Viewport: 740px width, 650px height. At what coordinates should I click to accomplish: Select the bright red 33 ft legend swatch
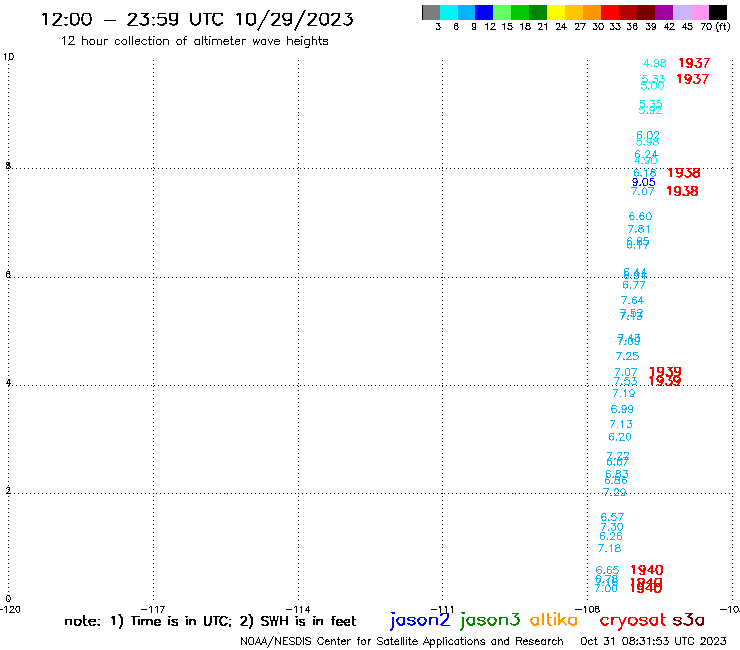pos(610,12)
